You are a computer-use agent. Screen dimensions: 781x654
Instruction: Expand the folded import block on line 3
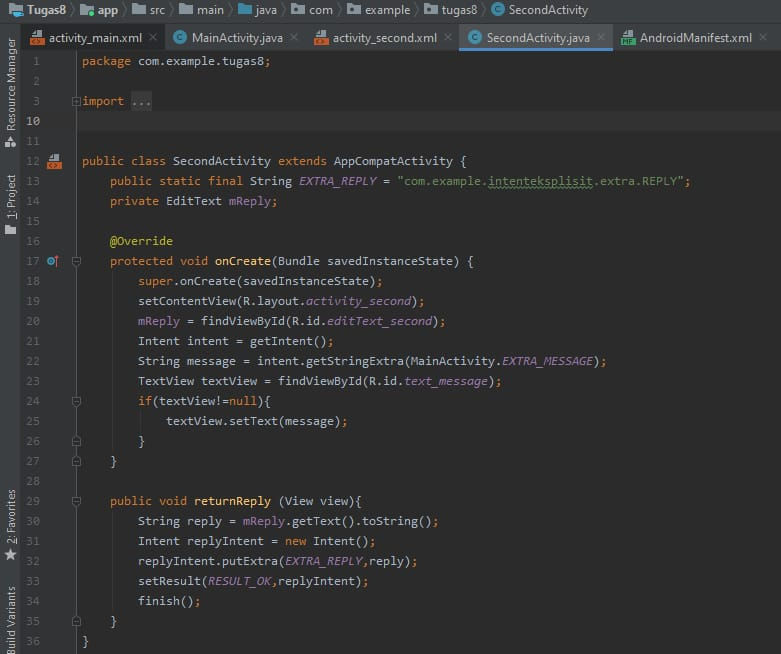pos(76,102)
